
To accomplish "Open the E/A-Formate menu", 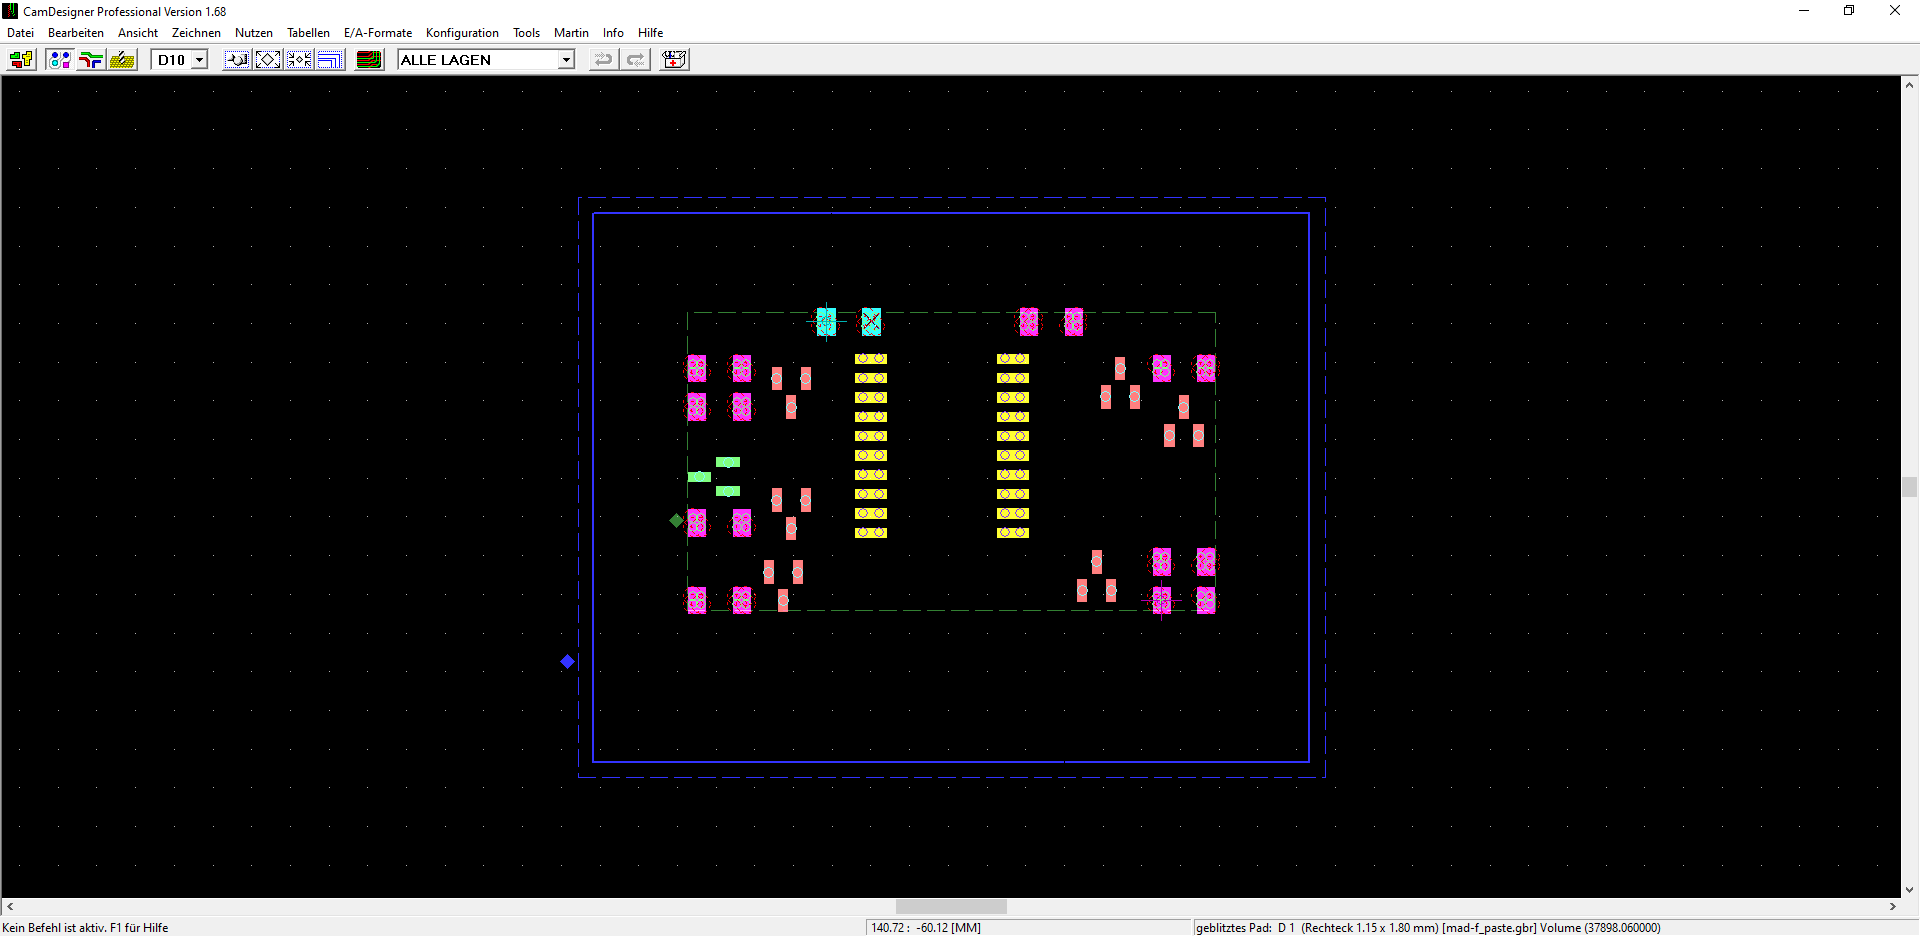I will click(377, 33).
